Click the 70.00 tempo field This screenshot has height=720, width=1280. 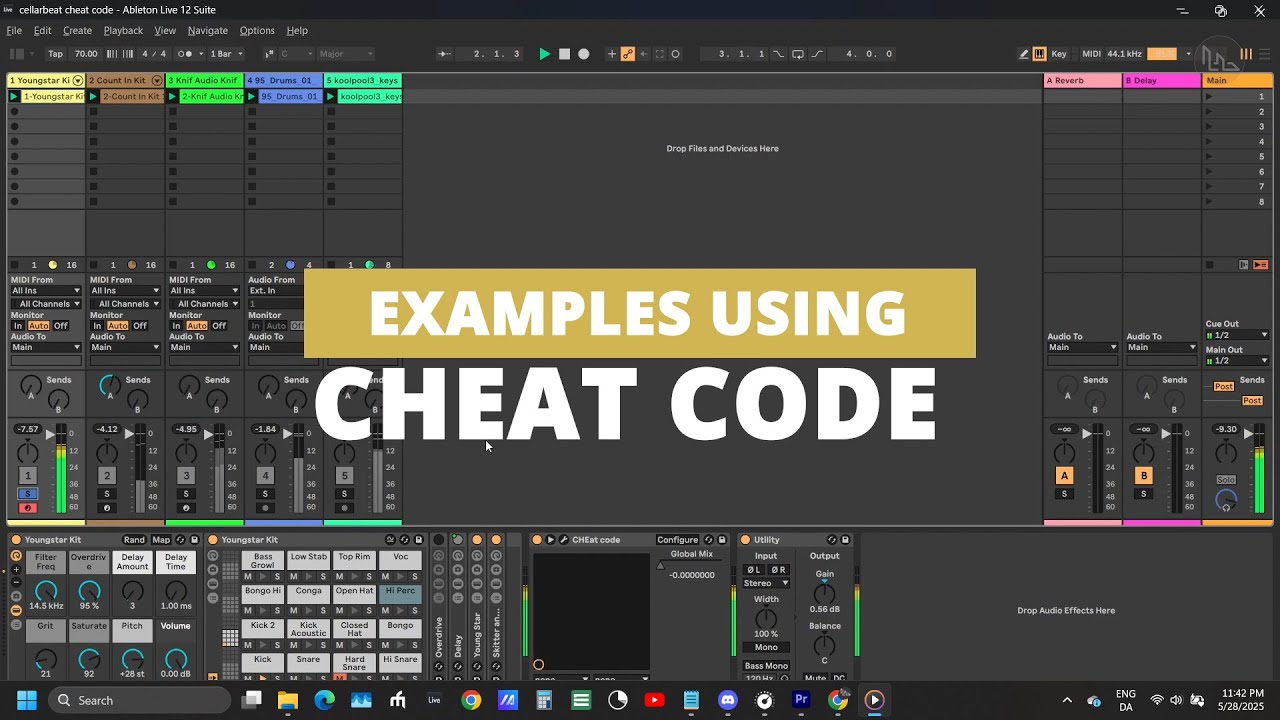(86, 54)
